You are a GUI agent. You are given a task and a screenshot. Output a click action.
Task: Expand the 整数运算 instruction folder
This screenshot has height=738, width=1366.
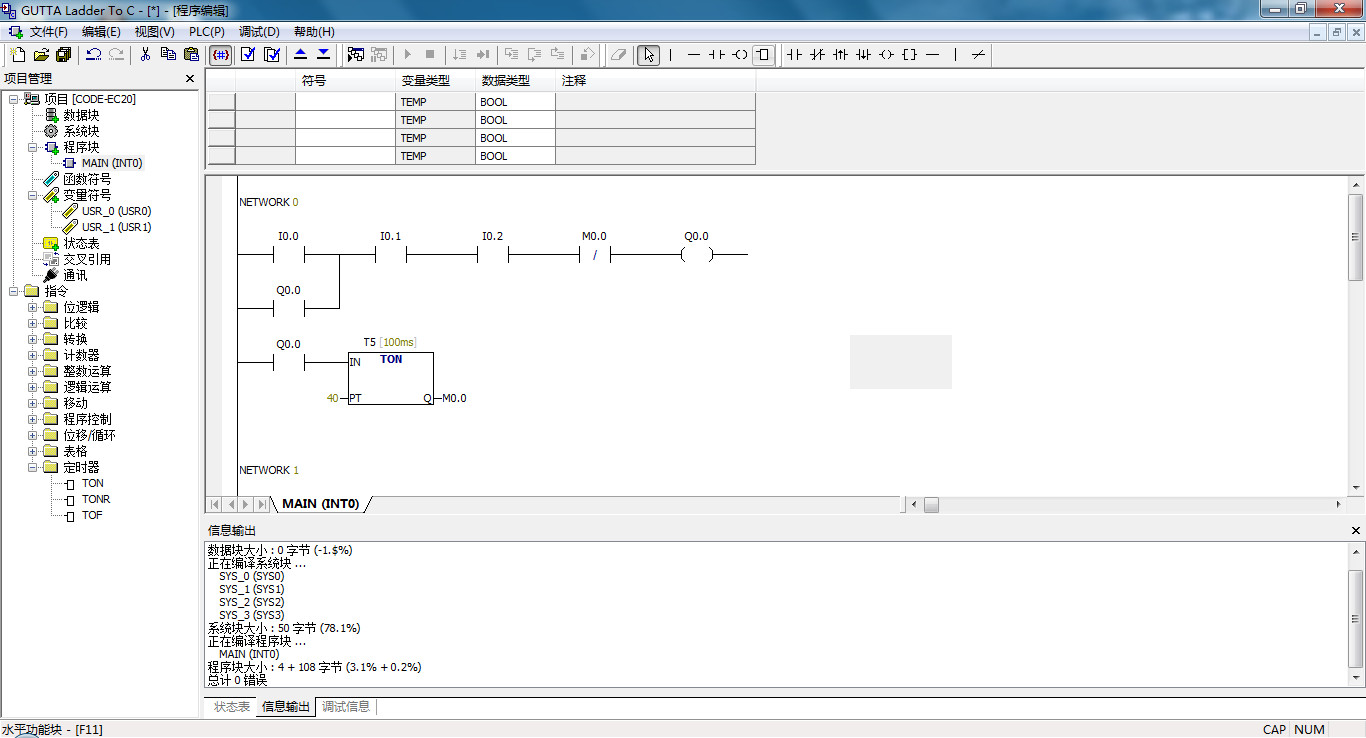tap(33, 371)
